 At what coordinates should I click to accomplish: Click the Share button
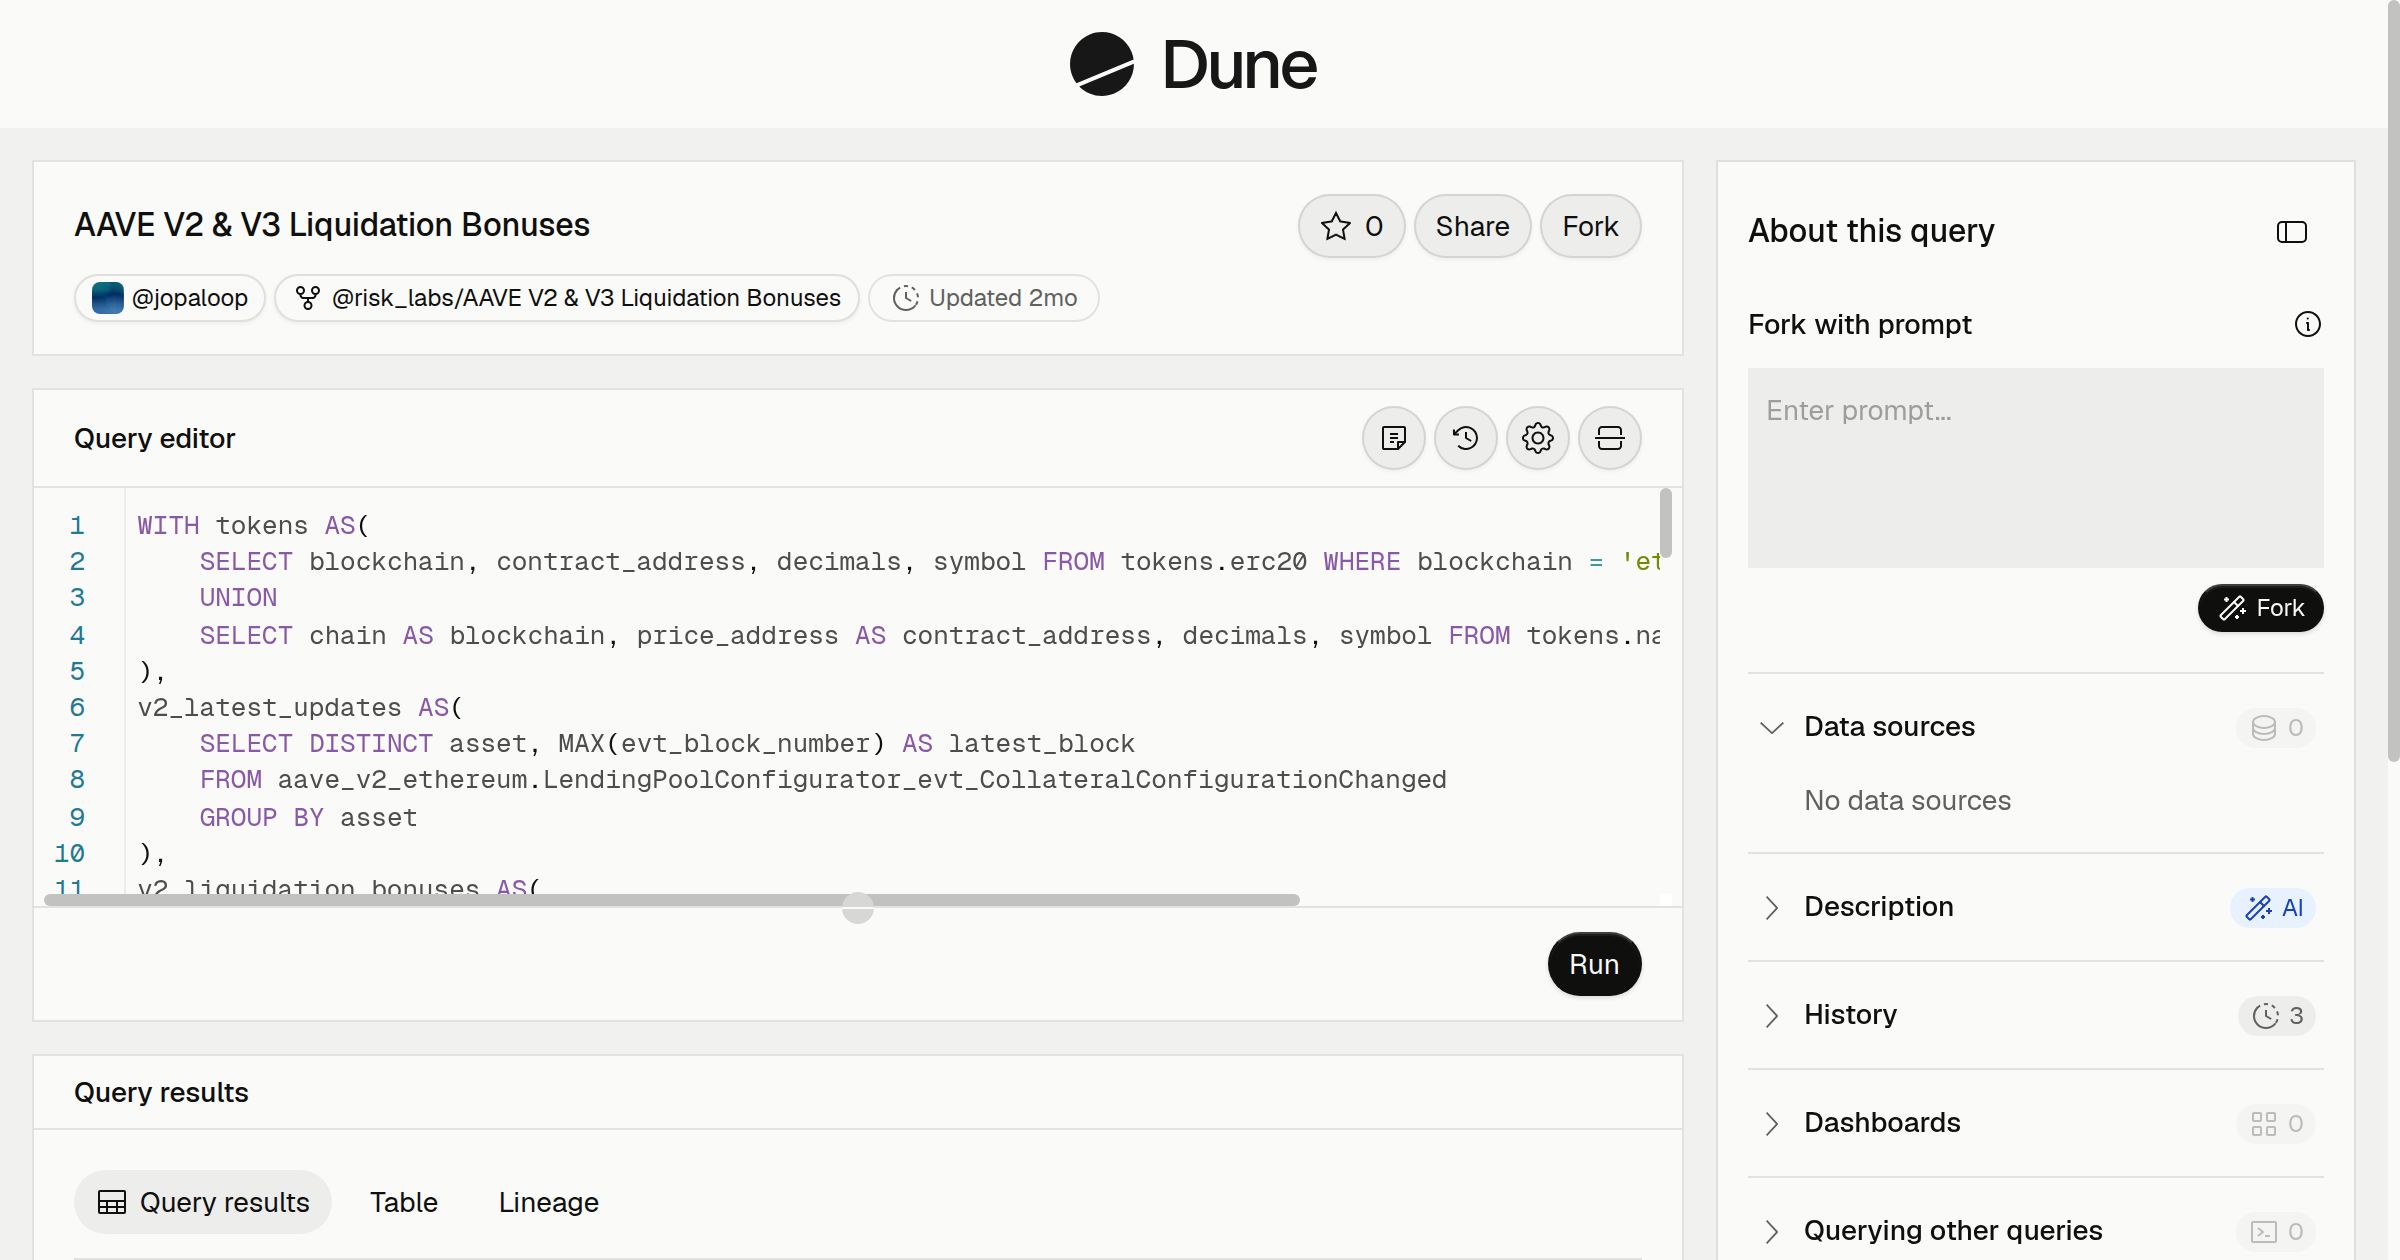(1472, 226)
